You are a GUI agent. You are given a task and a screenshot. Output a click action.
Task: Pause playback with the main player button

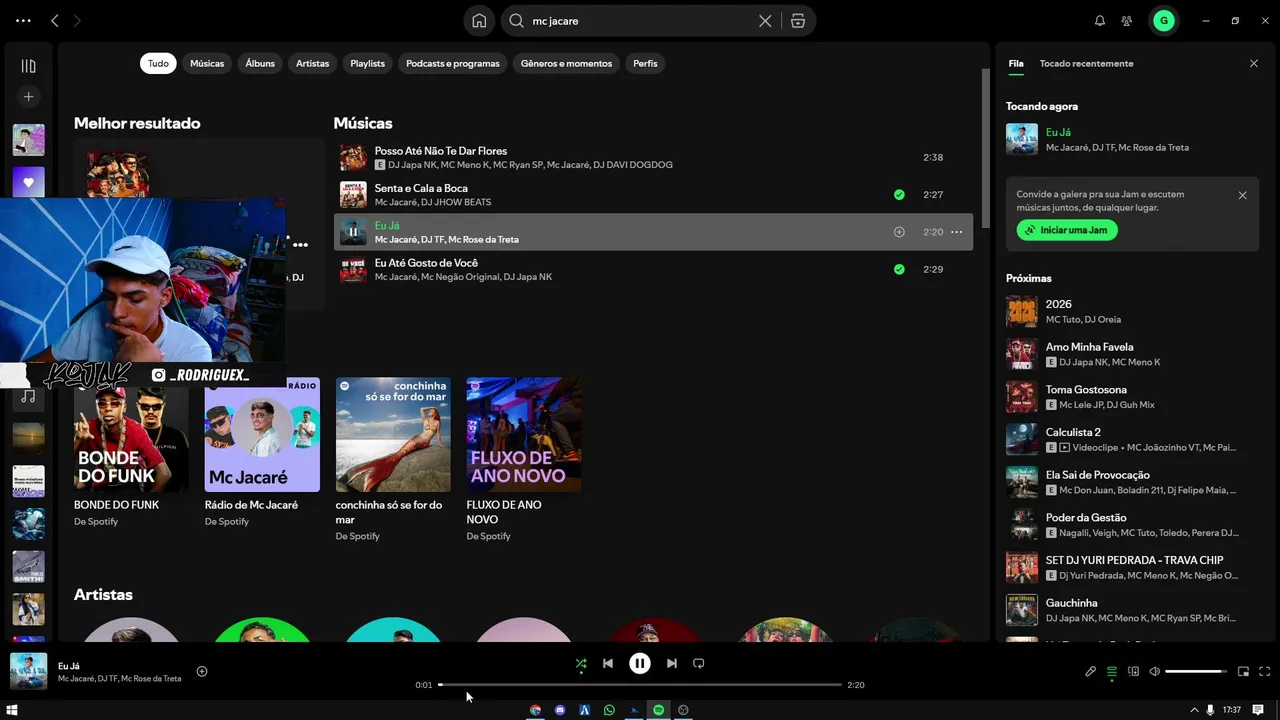(x=640, y=663)
